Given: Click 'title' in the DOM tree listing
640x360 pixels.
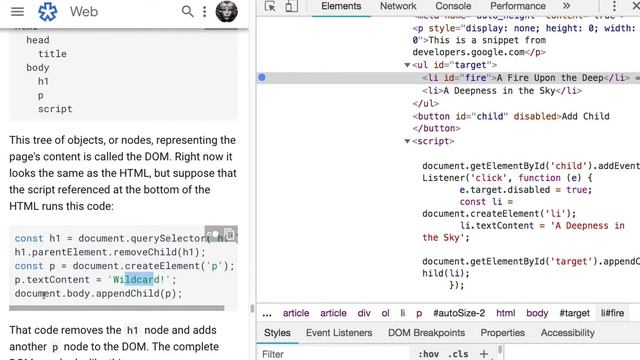Looking at the screenshot, I should [x=52, y=53].
